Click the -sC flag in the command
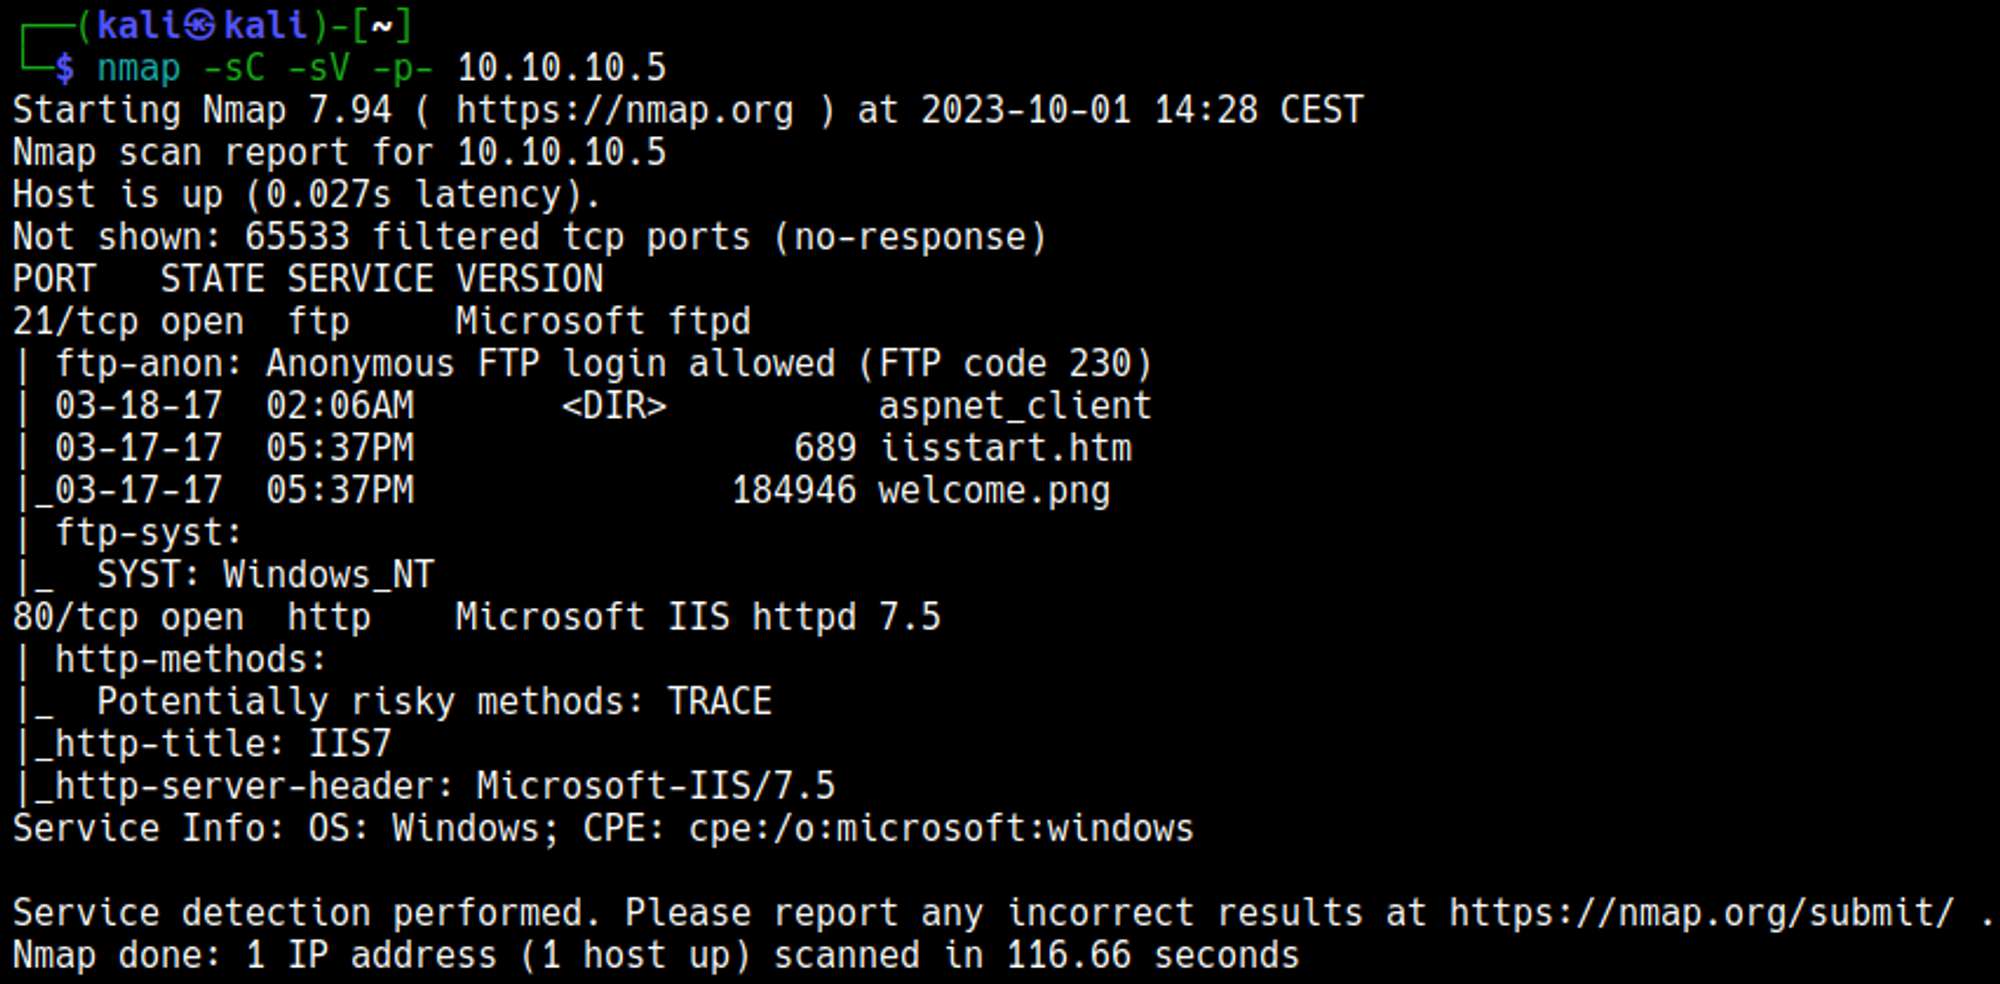Viewport: 2000px width, 984px height. [x=233, y=68]
